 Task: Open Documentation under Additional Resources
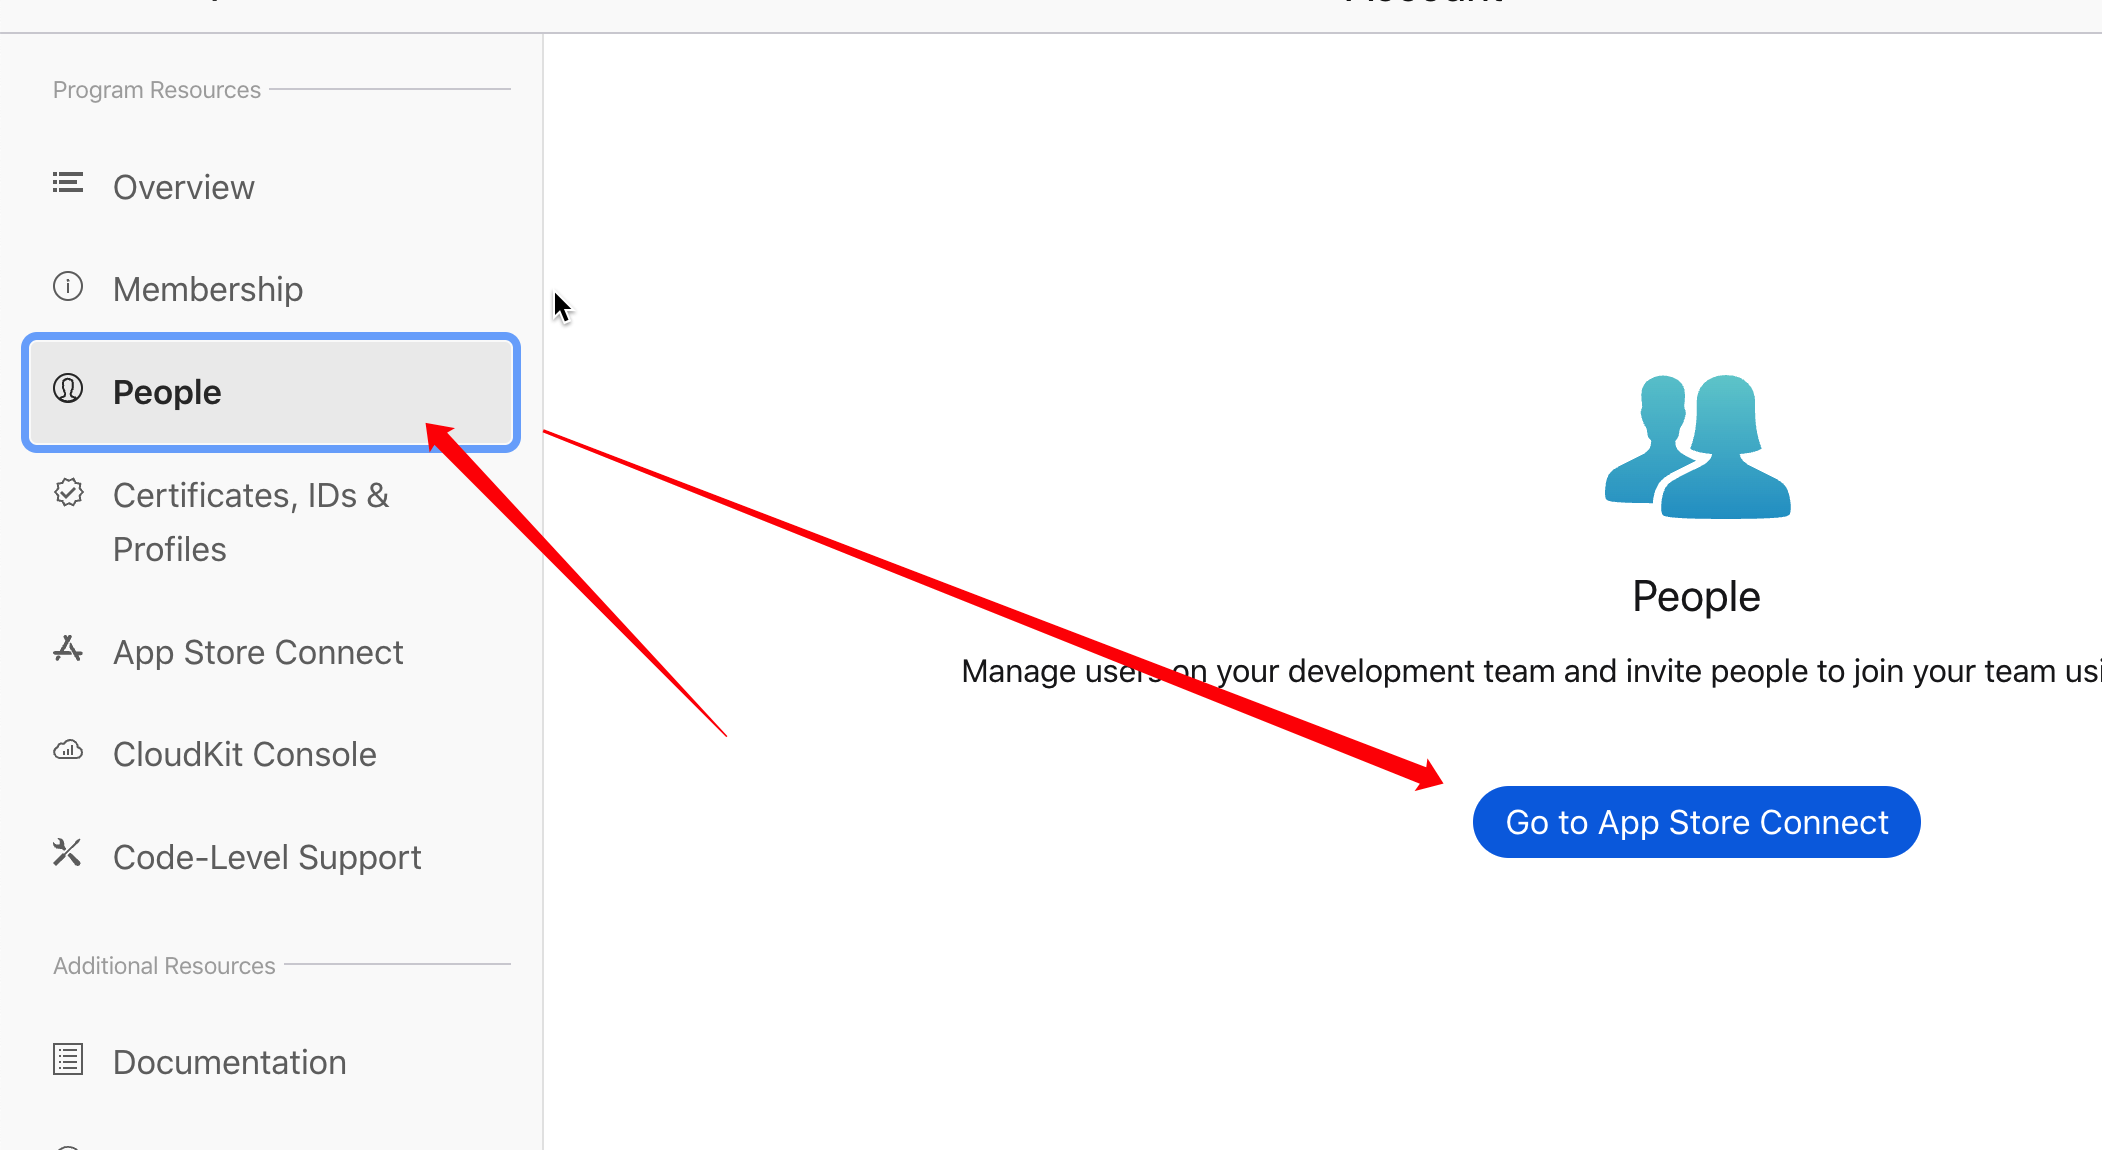click(230, 1062)
